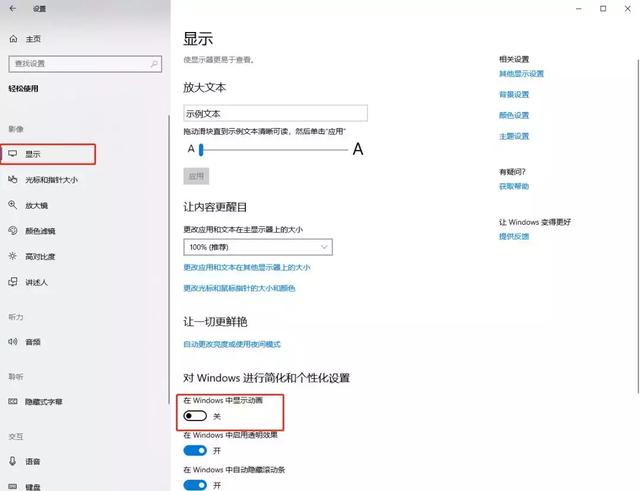Click the 让内容更醒目 heading
Viewport: 640px width, 491px height.
[215, 207]
